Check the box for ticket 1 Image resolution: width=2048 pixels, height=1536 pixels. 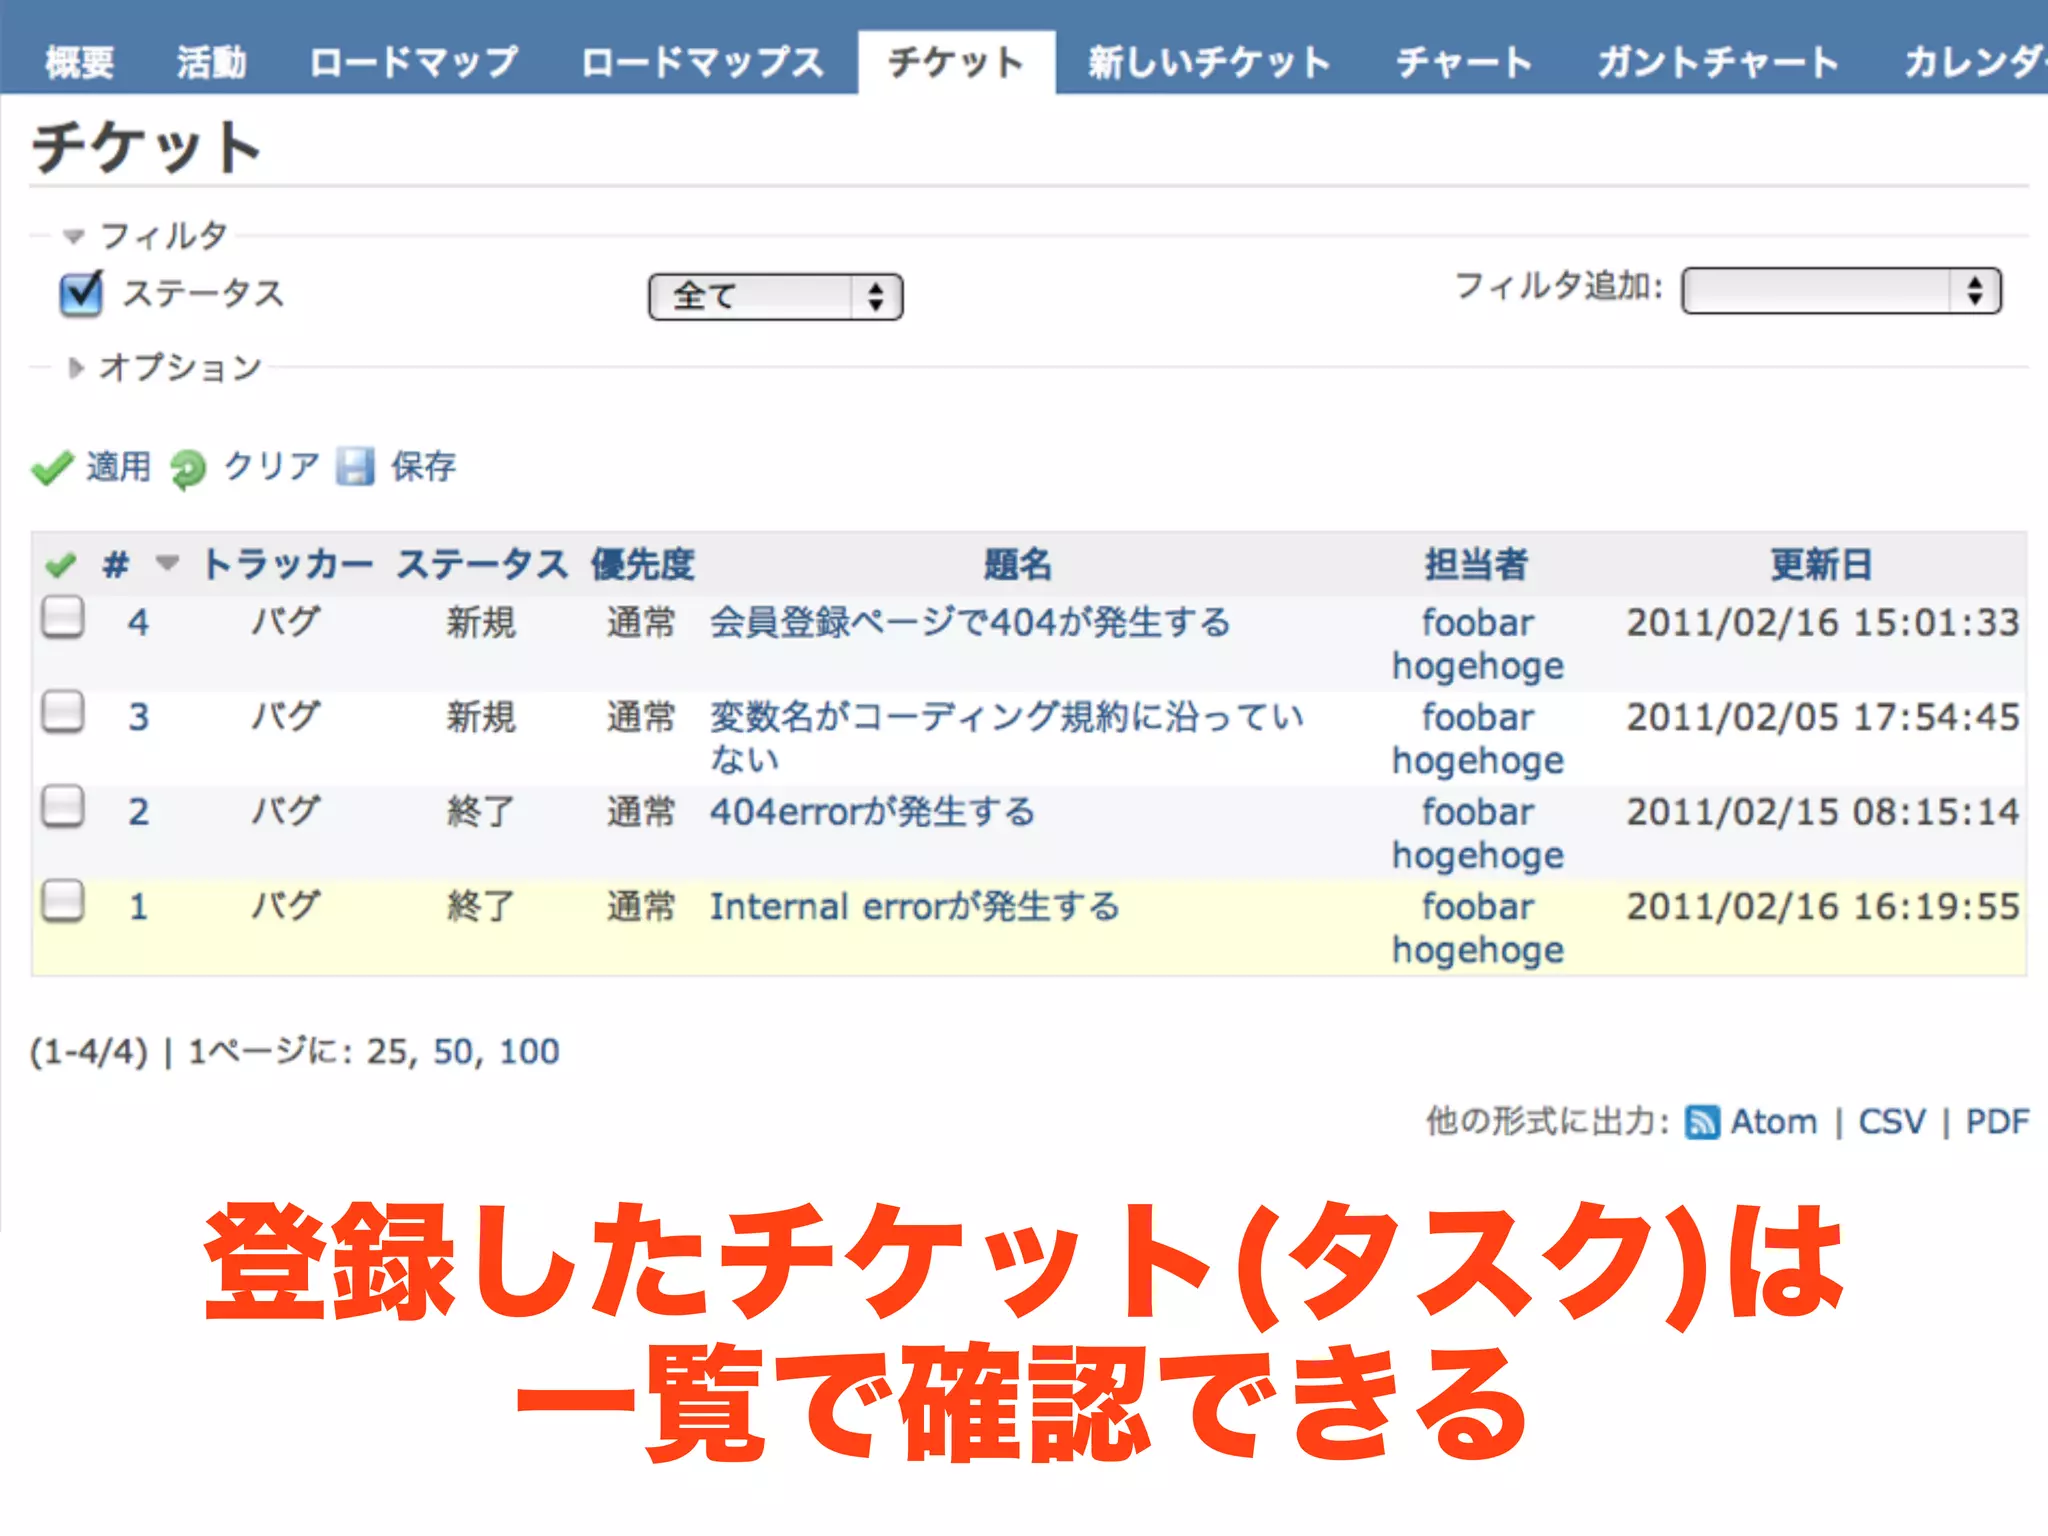coord(62,901)
